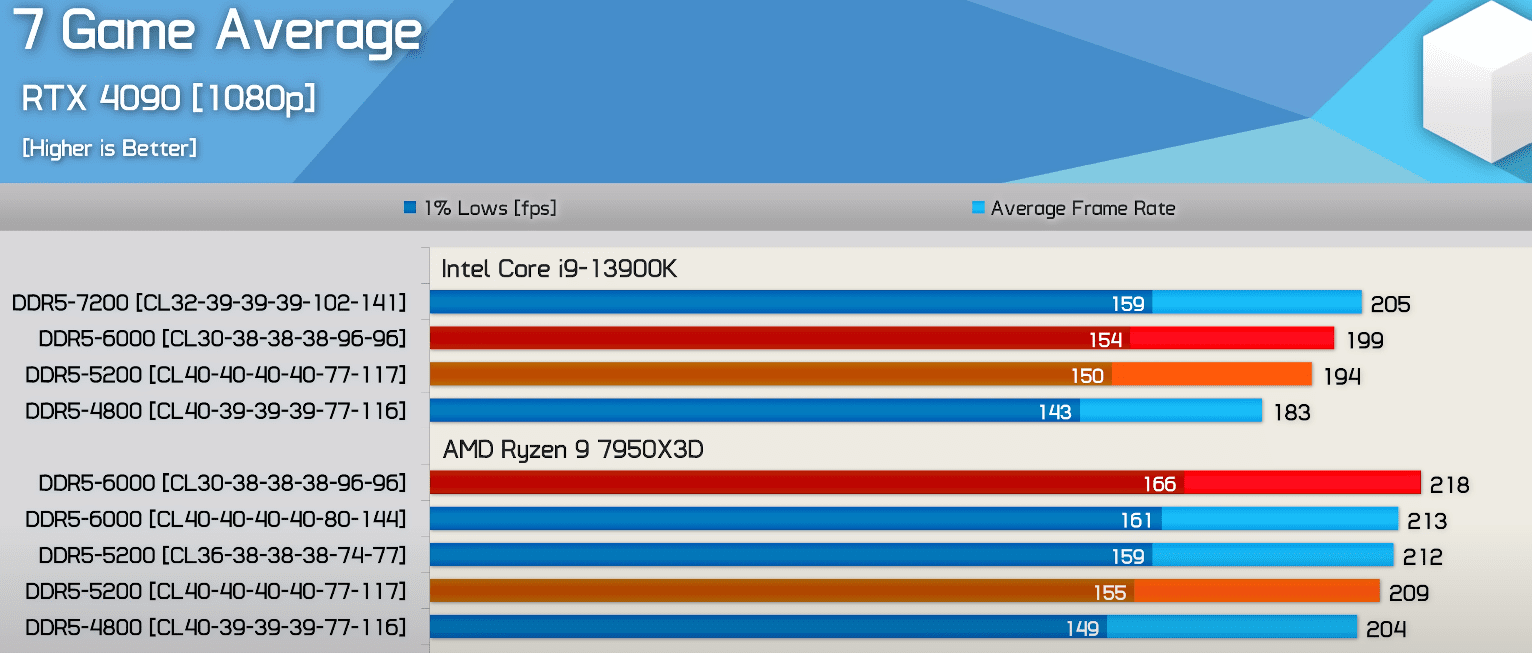
Task: Click the 143 1% low value
Action: tap(1055, 412)
